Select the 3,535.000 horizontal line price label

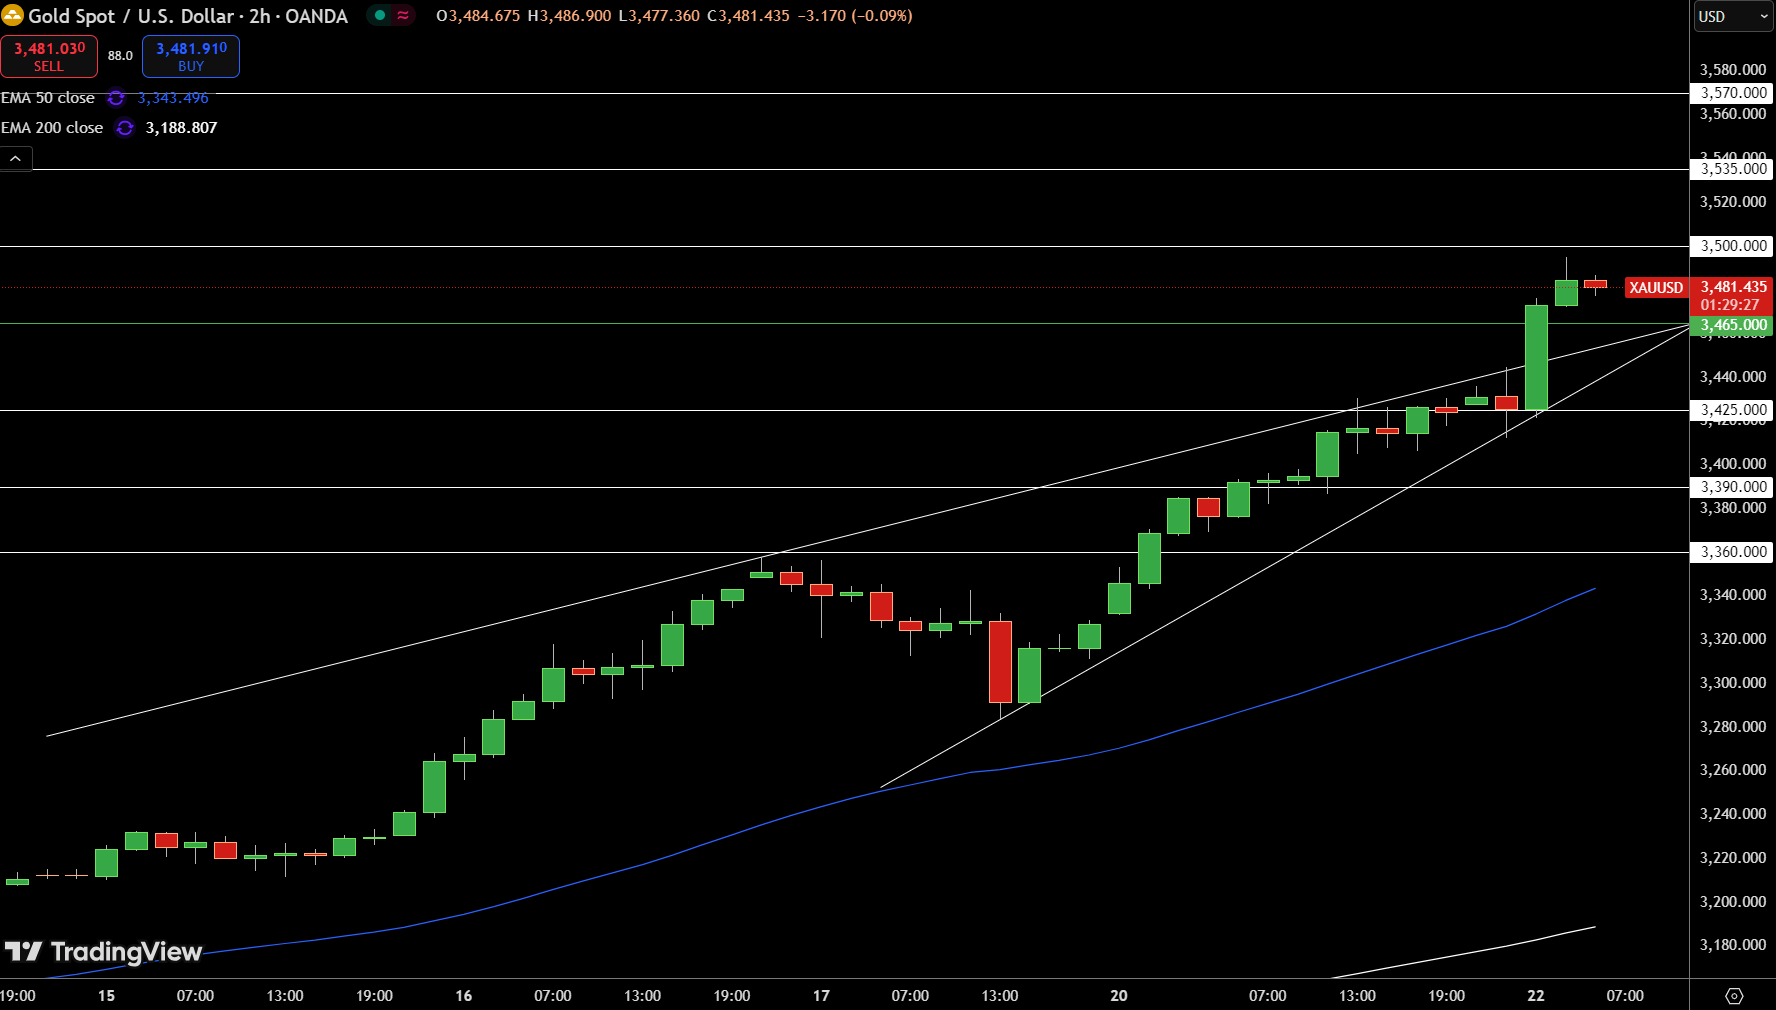click(1731, 169)
